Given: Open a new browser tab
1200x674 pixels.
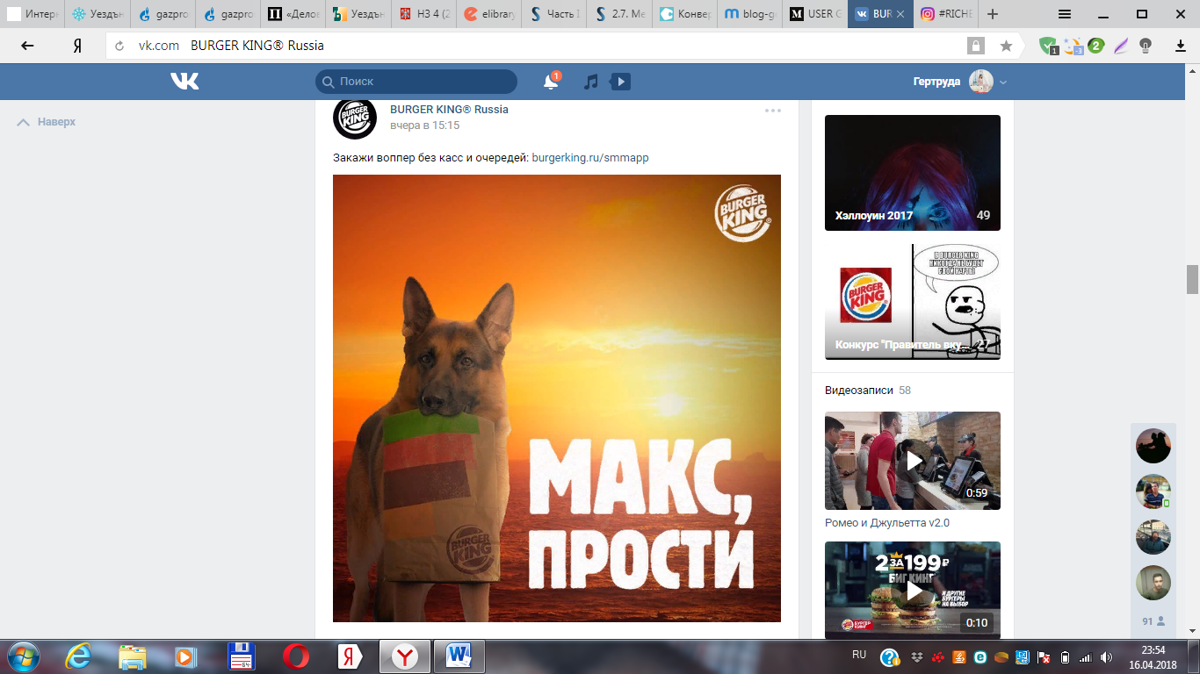Looking at the screenshot, I should (992, 15).
